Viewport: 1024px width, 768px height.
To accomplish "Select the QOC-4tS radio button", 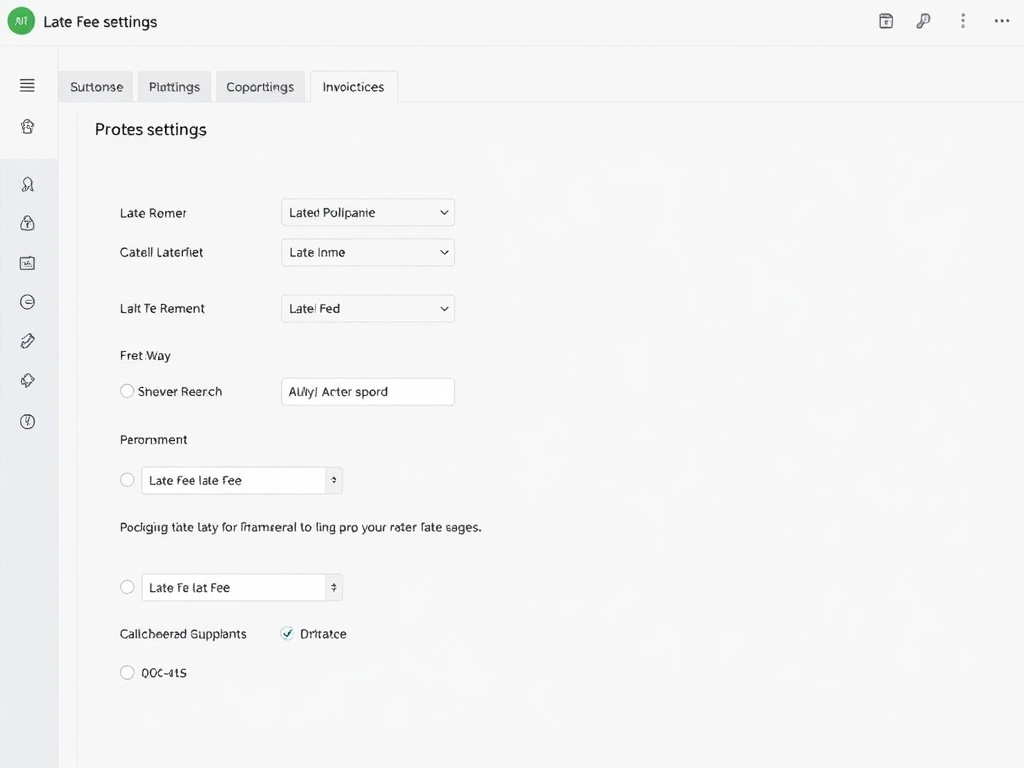I will (x=127, y=672).
